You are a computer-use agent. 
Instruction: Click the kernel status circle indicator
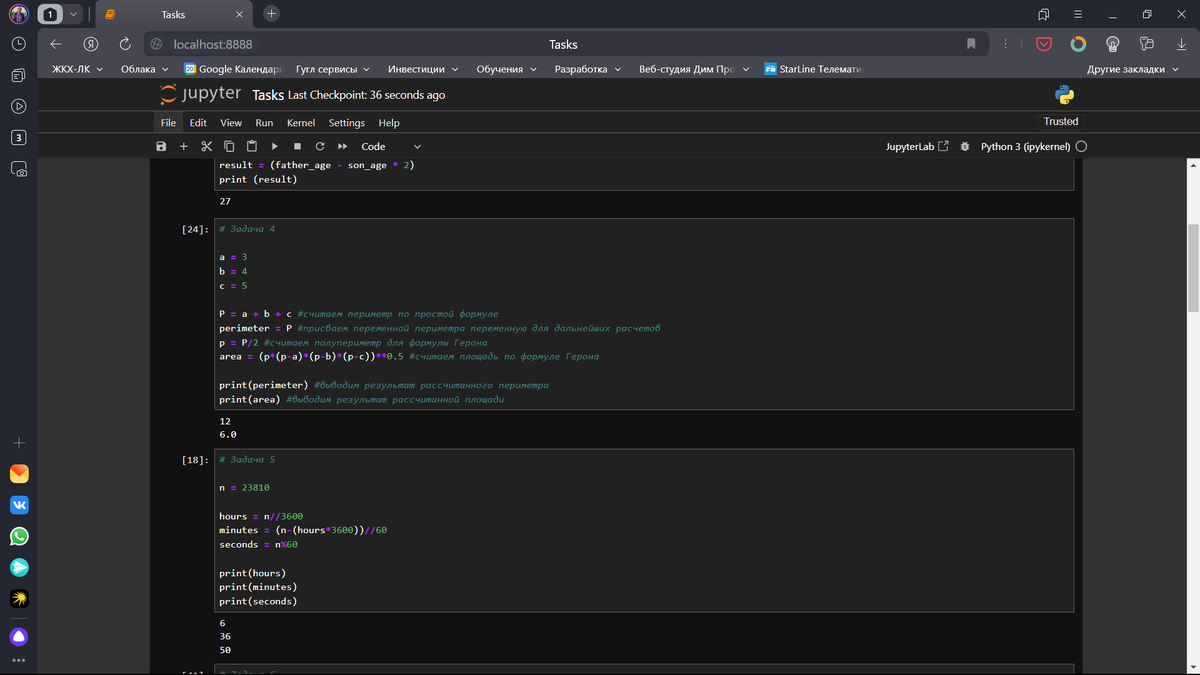click(1081, 146)
